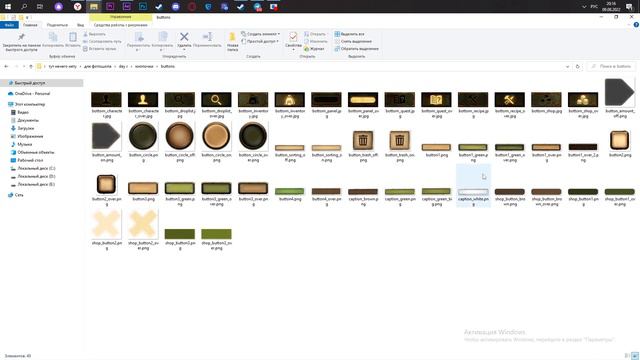This screenshot has width=640, height=360.
Task: Click Invert Selection in the ribbon
Action: pyautogui.click(x=356, y=49)
